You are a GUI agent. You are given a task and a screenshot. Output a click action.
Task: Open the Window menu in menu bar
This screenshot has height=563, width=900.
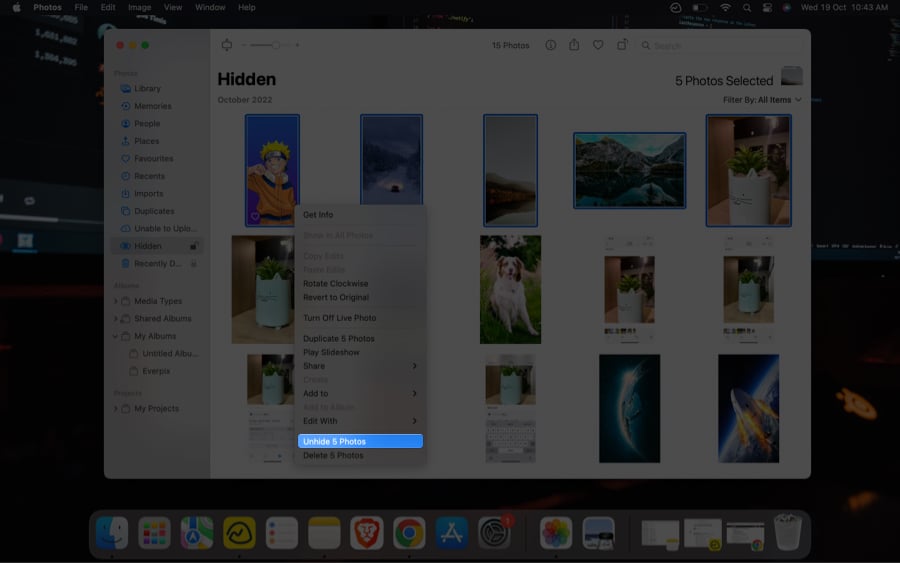(x=210, y=7)
